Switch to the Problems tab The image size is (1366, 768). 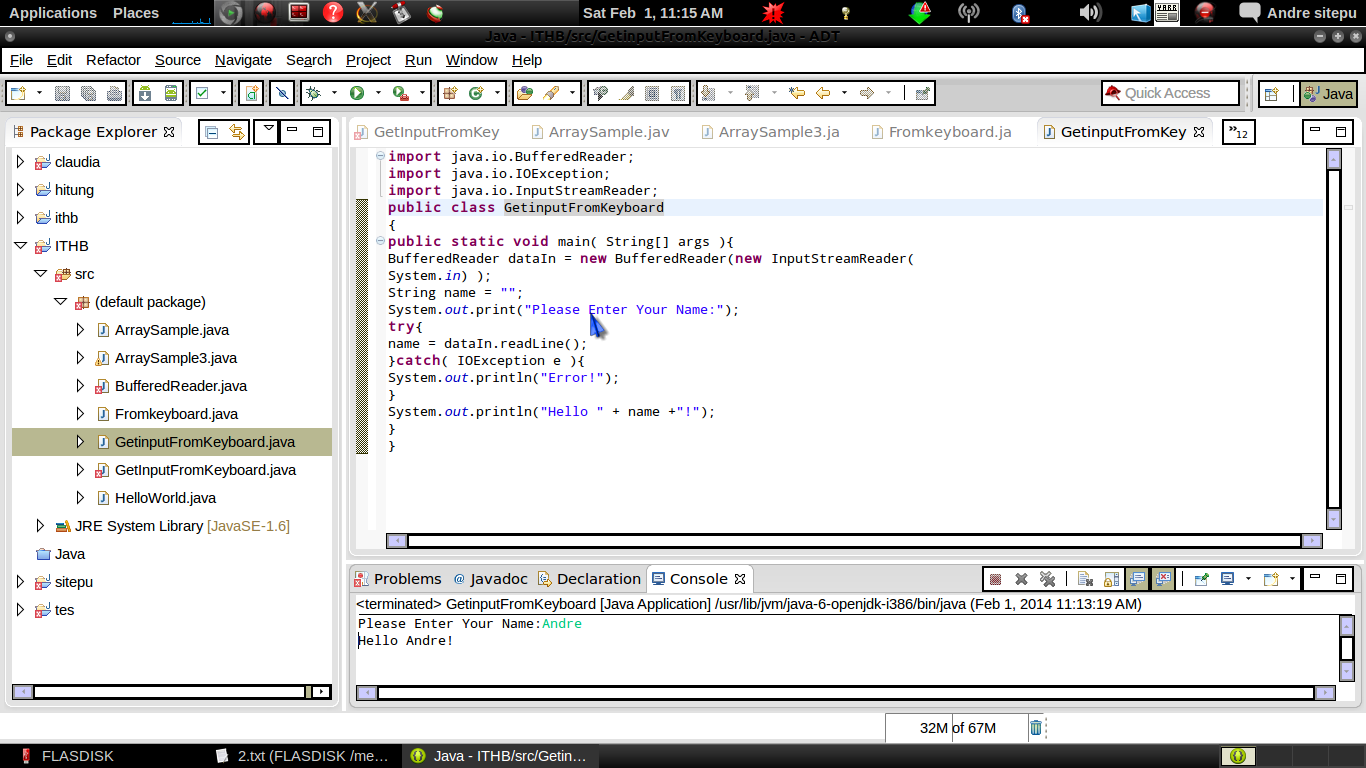[x=405, y=578]
